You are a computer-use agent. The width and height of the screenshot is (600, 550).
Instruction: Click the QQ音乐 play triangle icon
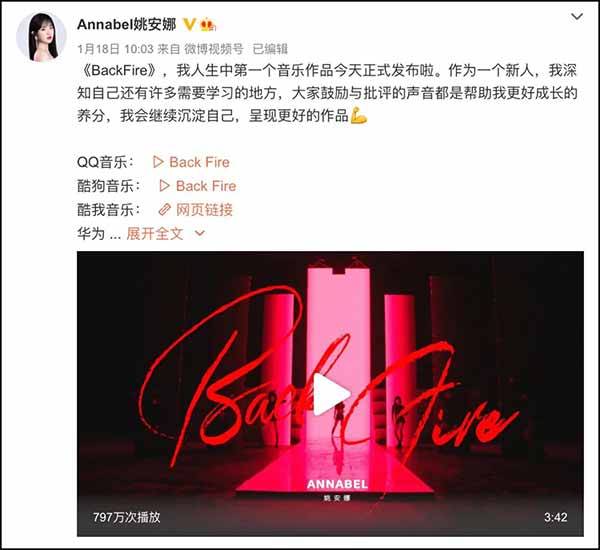[158, 162]
